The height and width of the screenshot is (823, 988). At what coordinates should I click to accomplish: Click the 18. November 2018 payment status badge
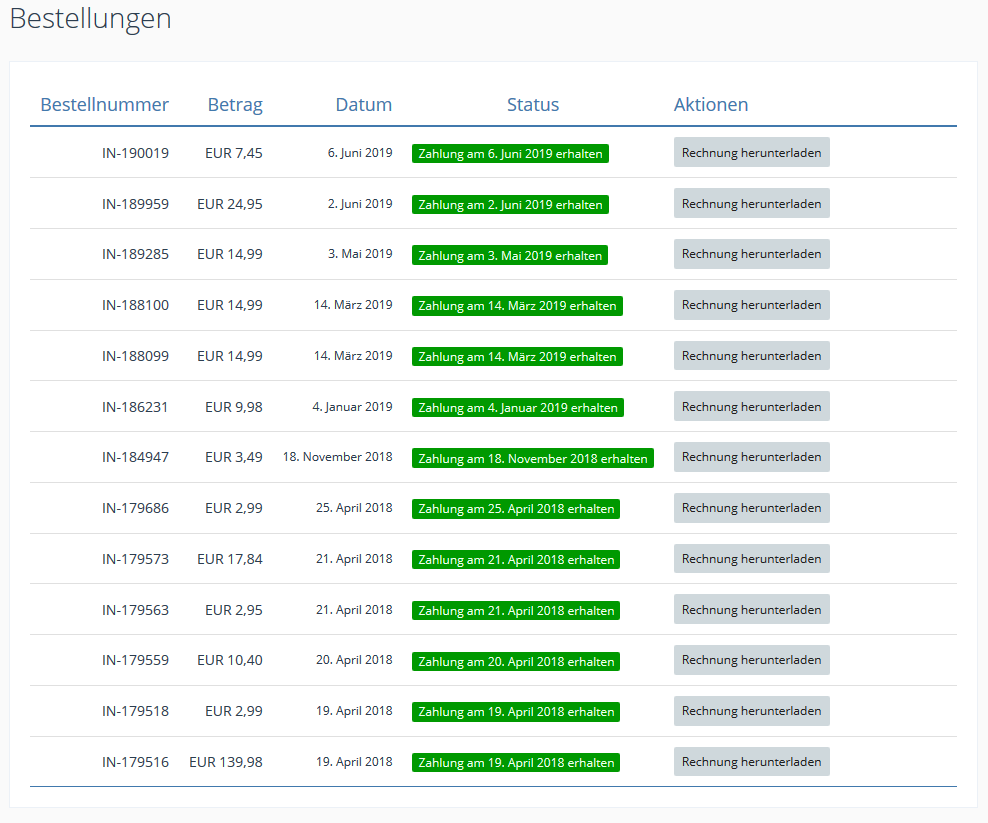click(x=532, y=459)
